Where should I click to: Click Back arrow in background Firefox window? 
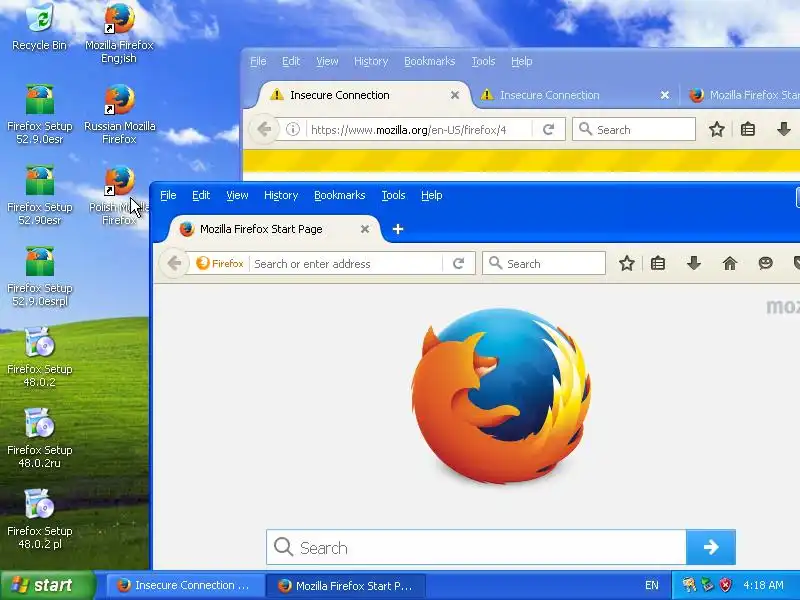264,130
